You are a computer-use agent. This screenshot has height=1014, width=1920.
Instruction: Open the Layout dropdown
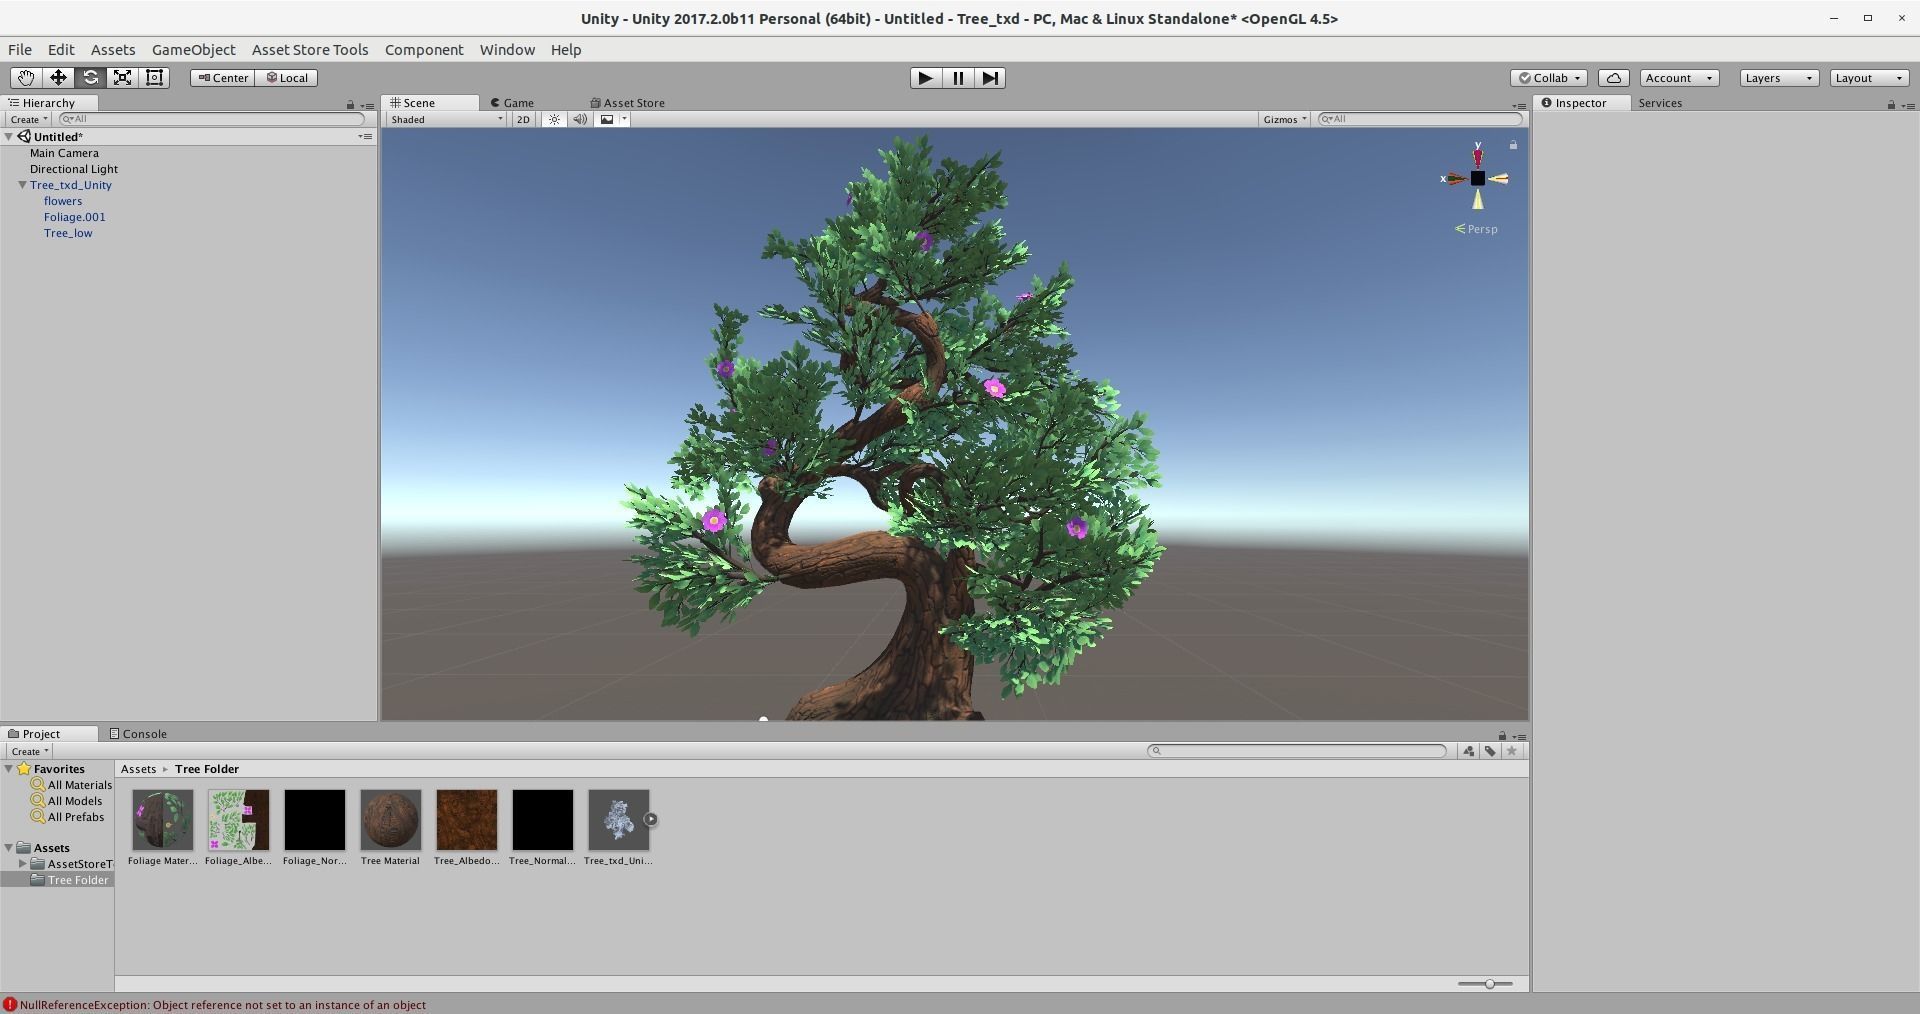point(1869,78)
